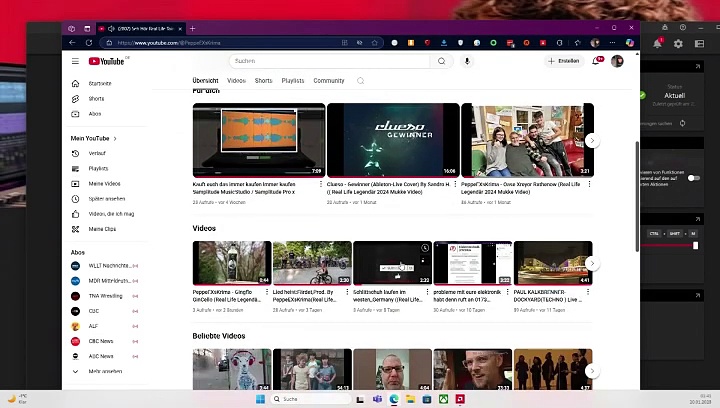Open YouTube notifications bell
720x408 pixels.
(597, 61)
